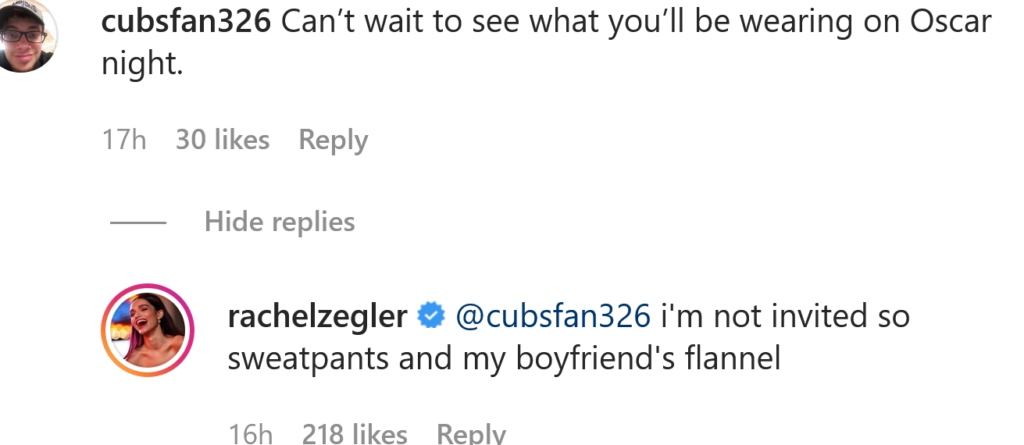Click the dash line beside Hide replies
Image resolution: width=1024 pixels, height=445 pixels.
tap(137, 222)
